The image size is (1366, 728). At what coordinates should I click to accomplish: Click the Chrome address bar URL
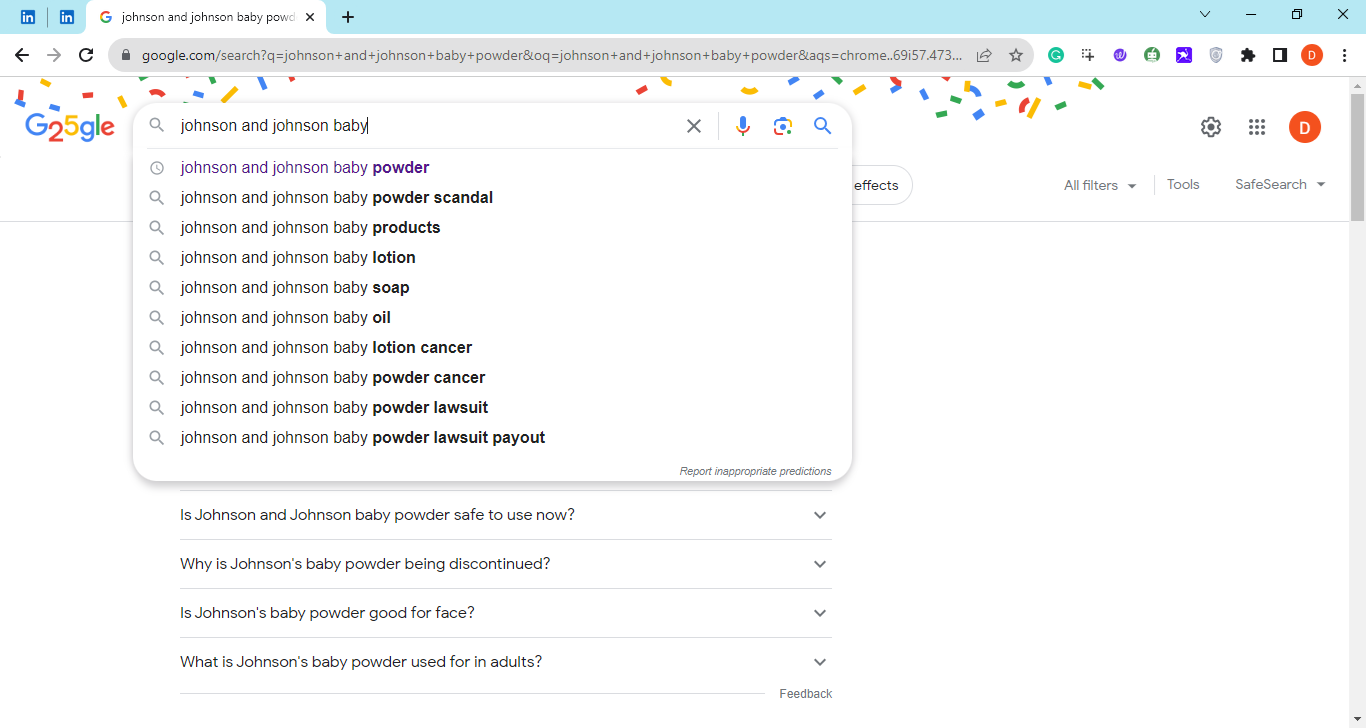coord(552,55)
